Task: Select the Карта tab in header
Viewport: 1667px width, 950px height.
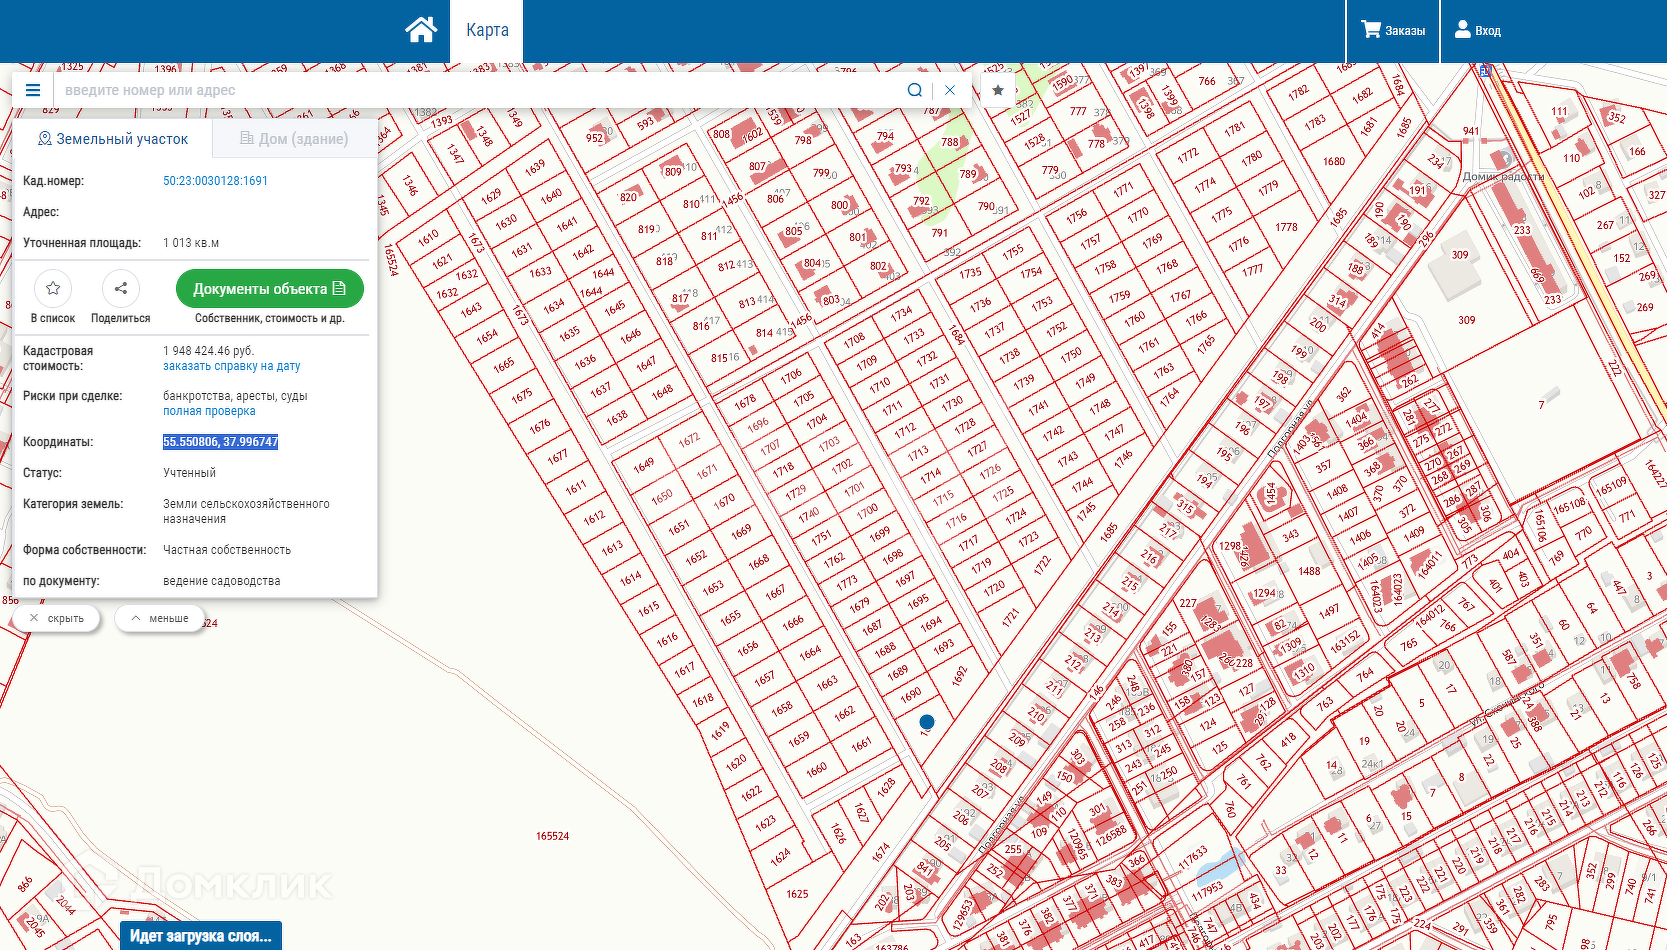Action: tap(487, 30)
